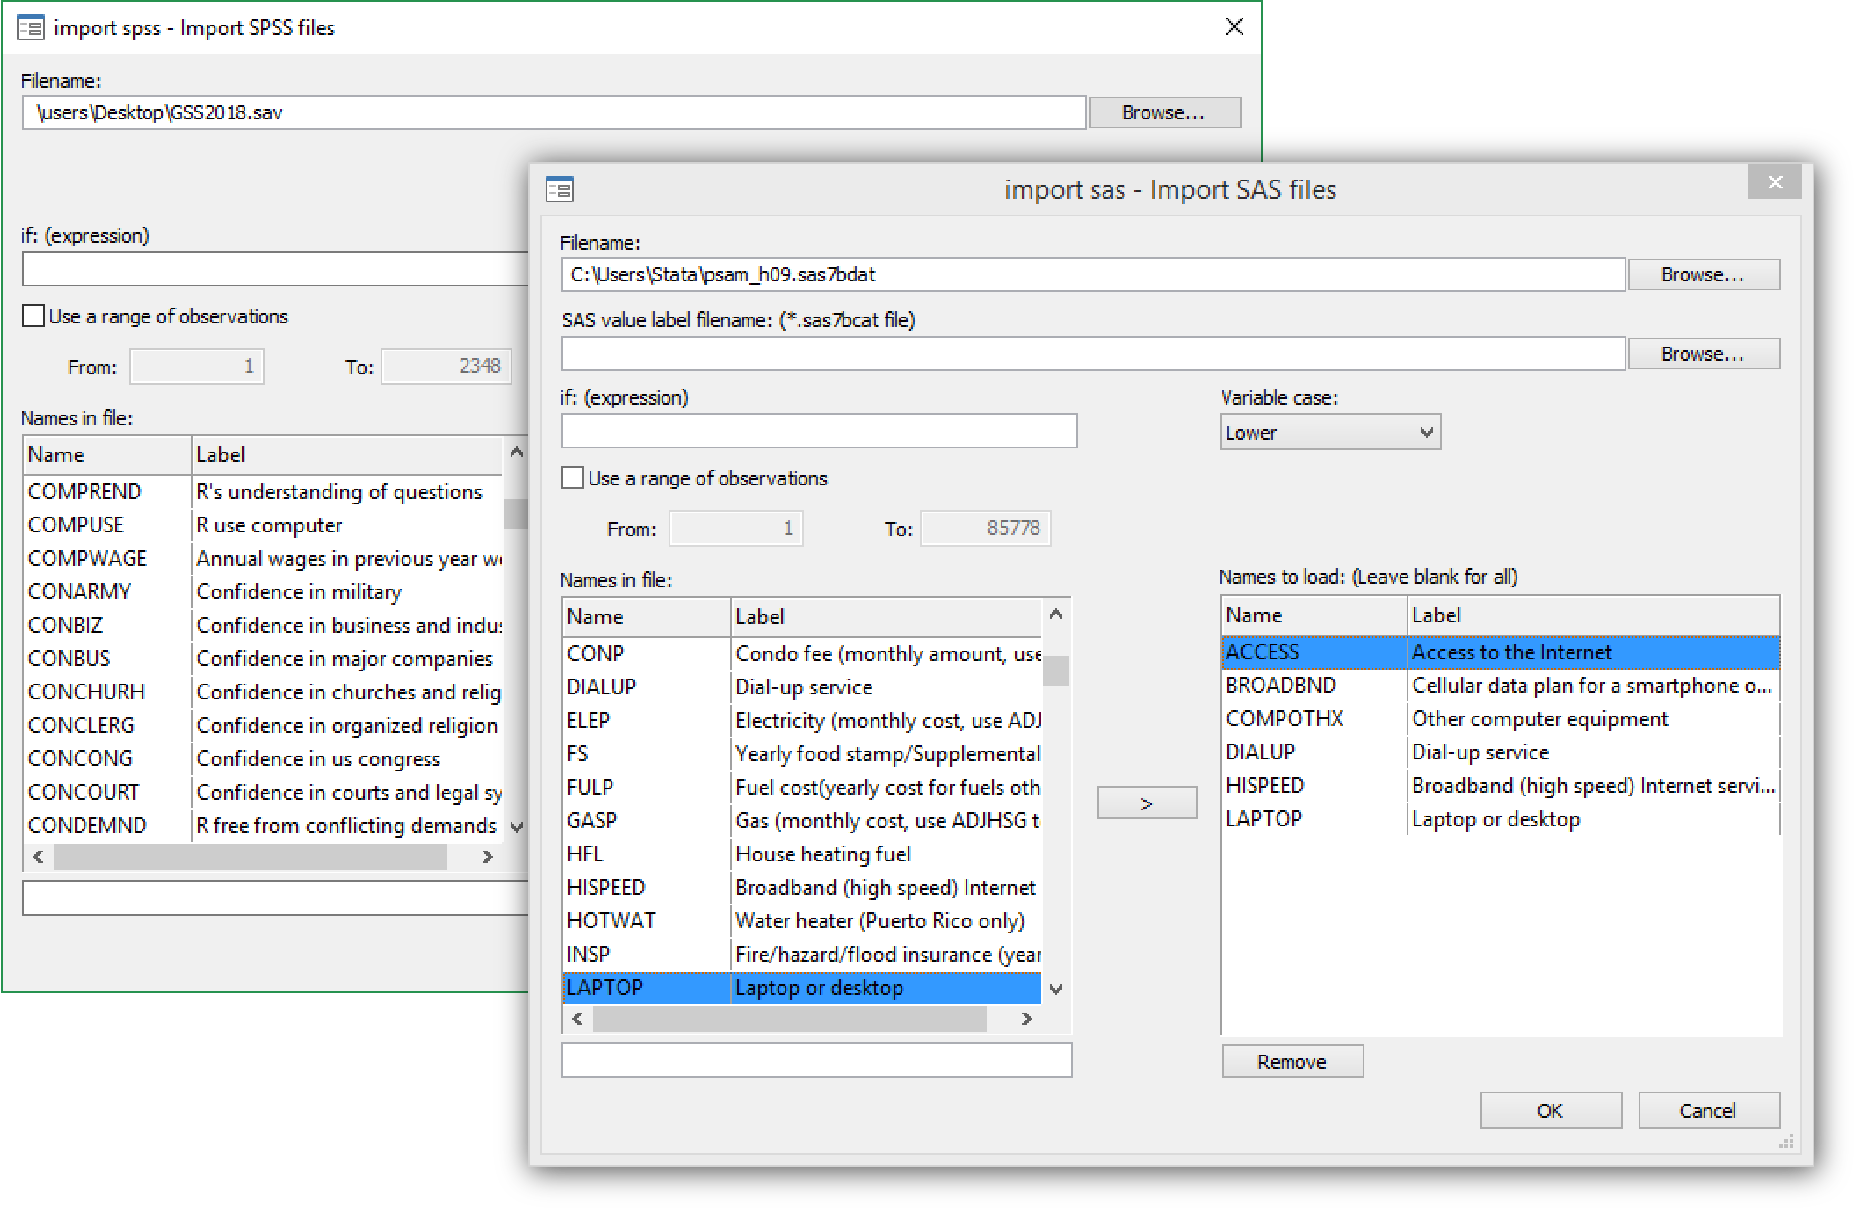
Task: Select CONCHURH in SPSS names list
Action: coord(263,691)
